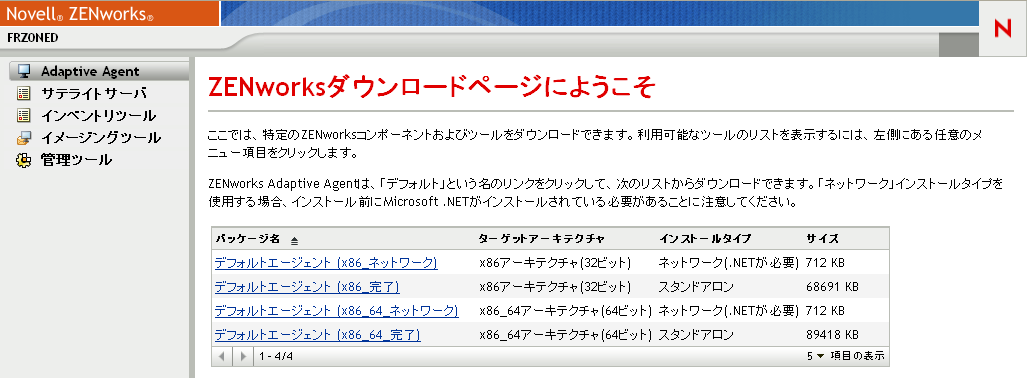Download デフォルトエージェント (x86_64_完了)
The width and height of the screenshot is (1027, 378).
pyautogui.click(x=317, y=335)
